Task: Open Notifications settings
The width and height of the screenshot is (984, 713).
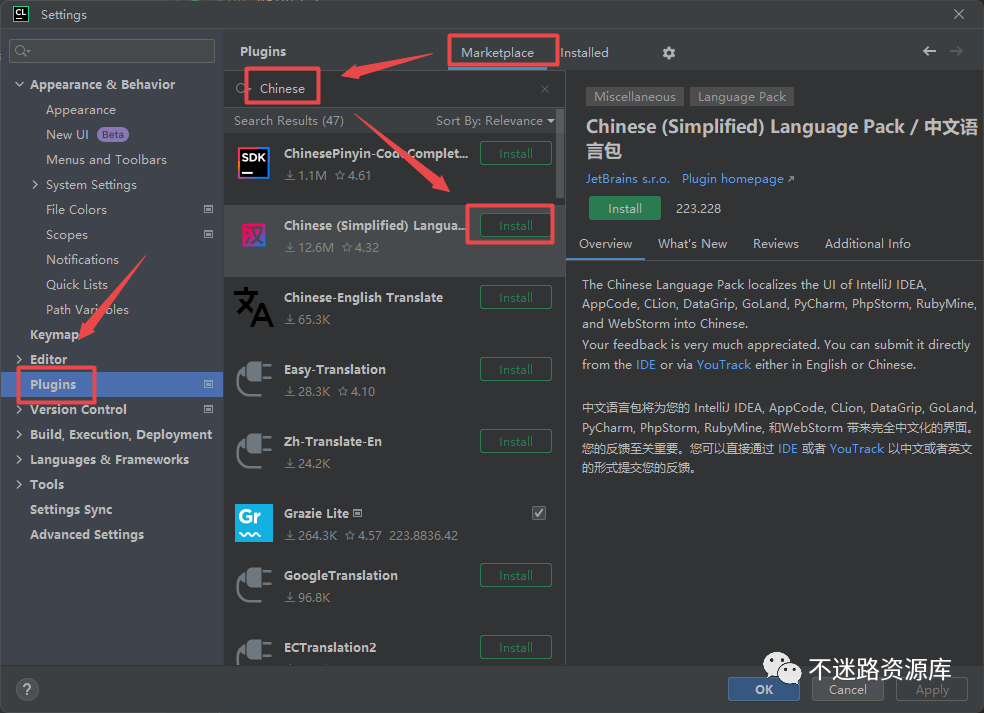Action: coord(82,259)
